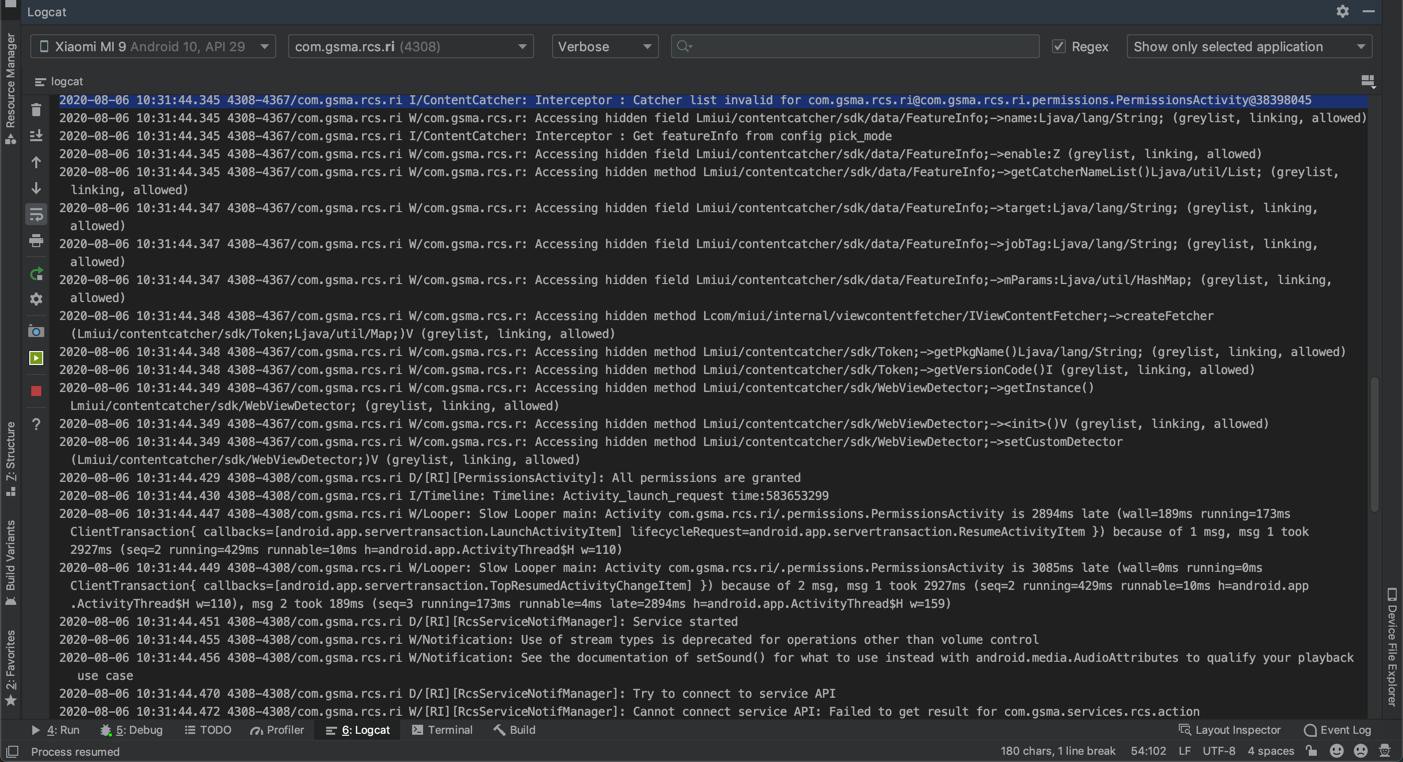
Task: Open the Terminal tool window
Action: click(x=442, y=730)
